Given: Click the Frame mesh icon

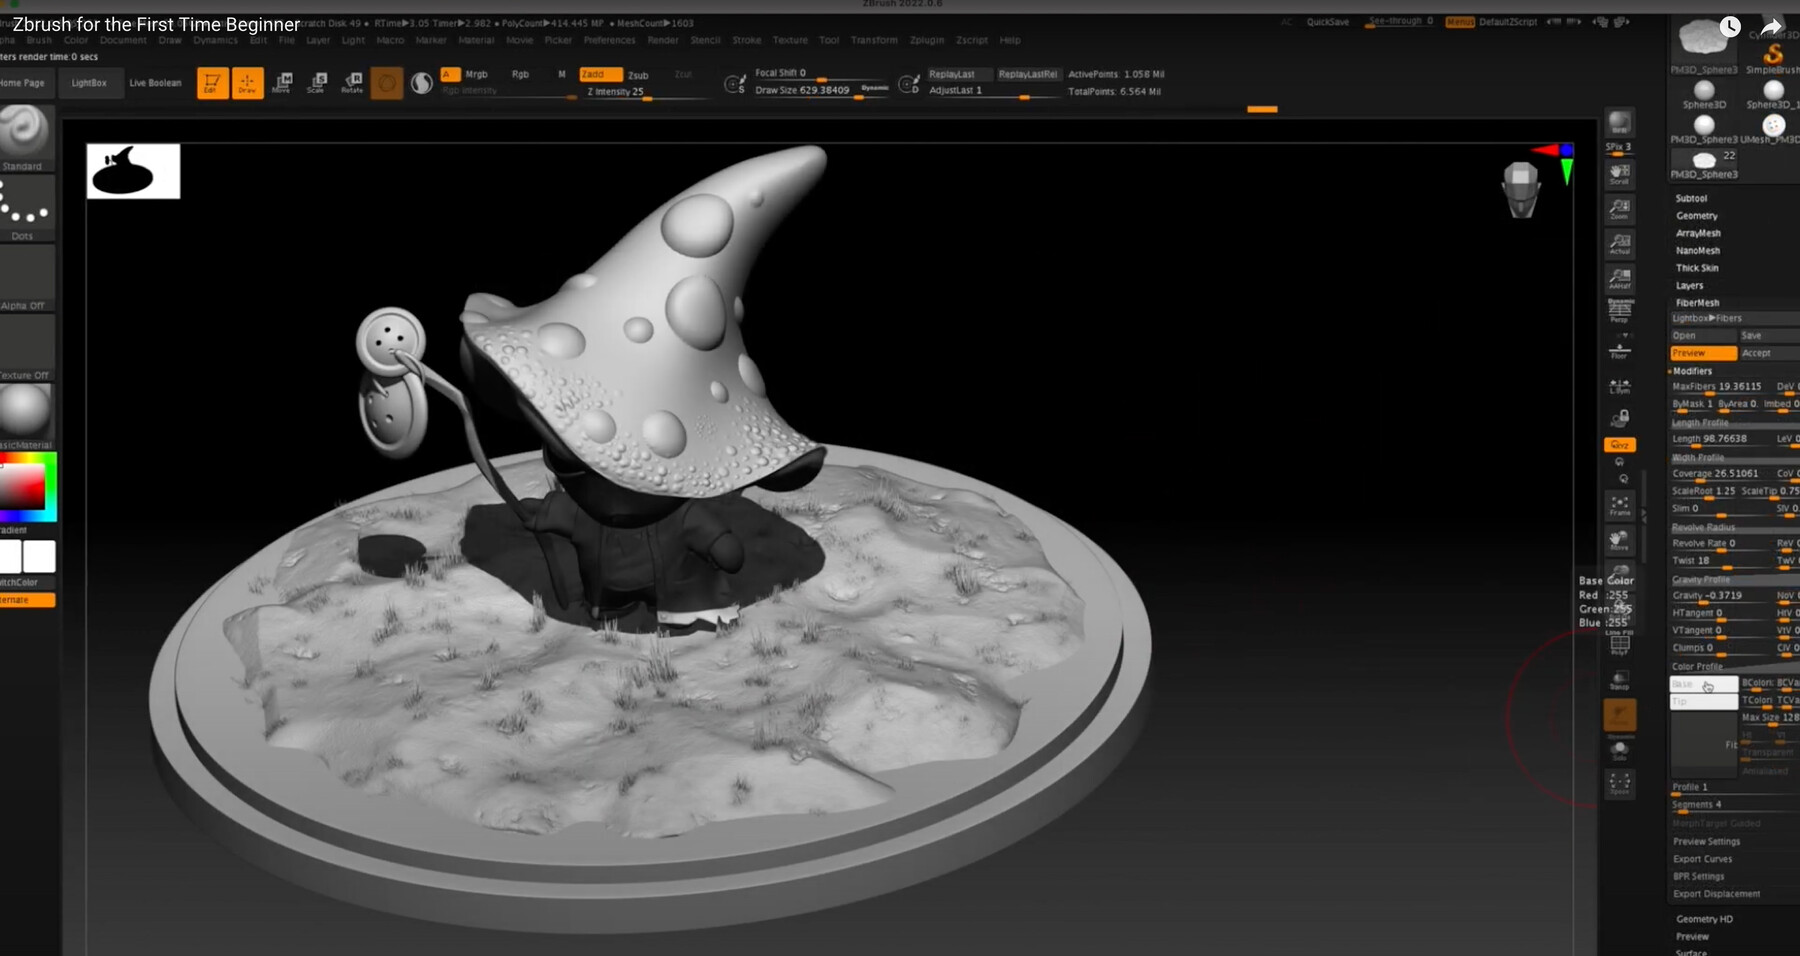Looking at the screenshot, I should point(1619,506).
